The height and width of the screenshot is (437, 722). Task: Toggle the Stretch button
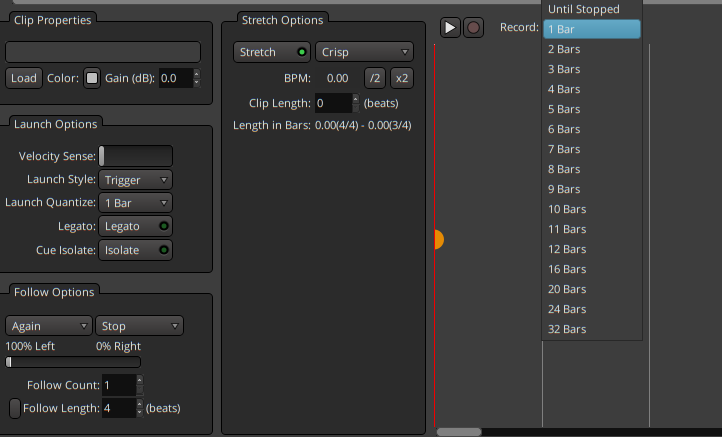(272, 52)
